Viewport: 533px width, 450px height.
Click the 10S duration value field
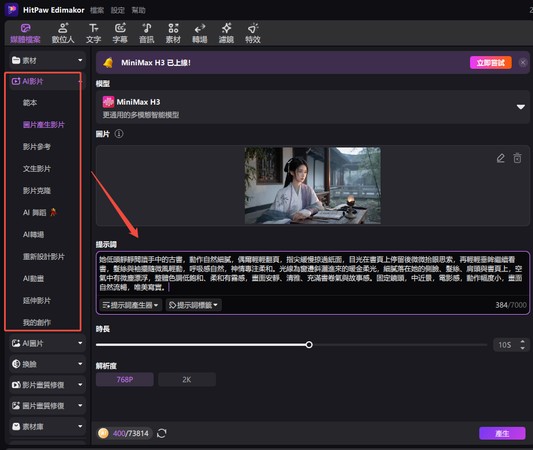[505, 345]
